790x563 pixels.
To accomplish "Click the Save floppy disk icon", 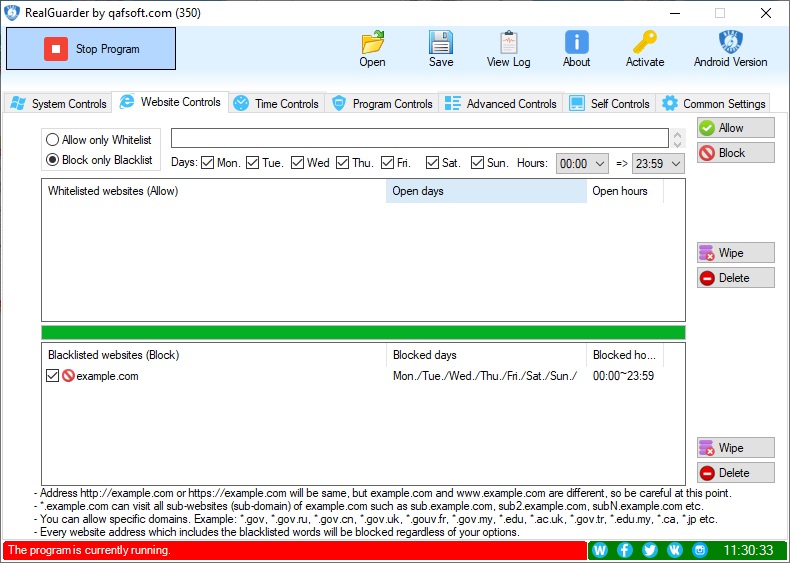I will coord(441,43).
